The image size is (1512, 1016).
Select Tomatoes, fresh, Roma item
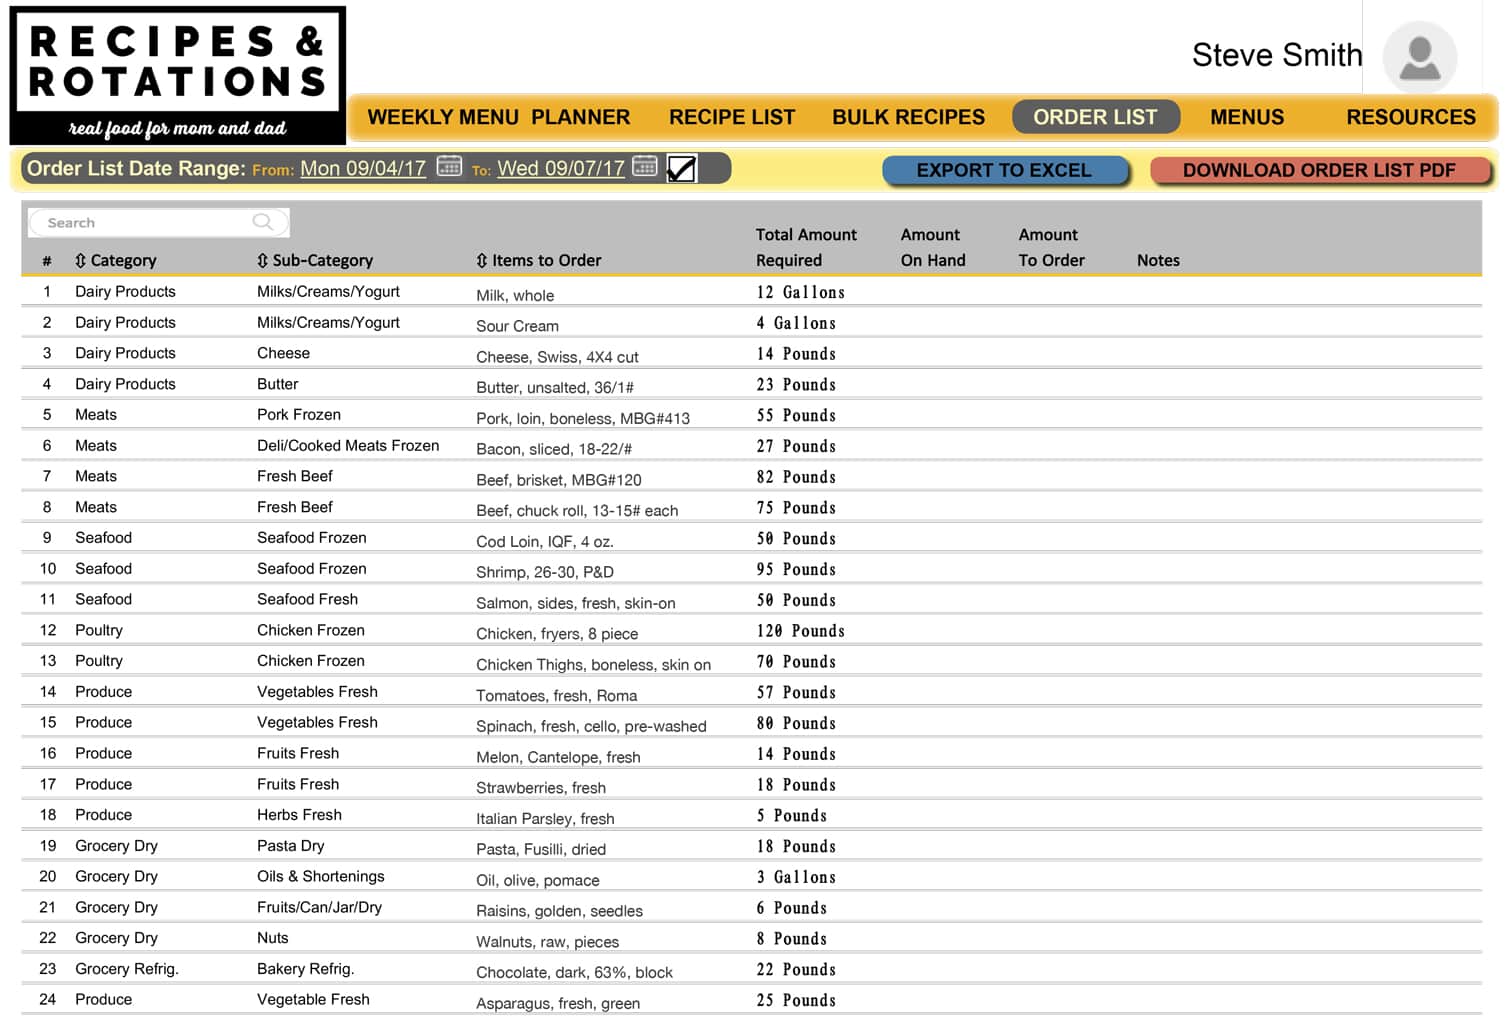[x=557, y=696]
